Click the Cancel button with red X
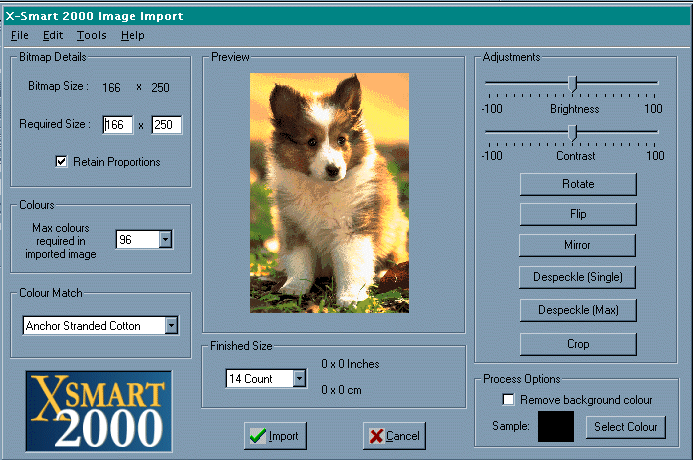Screen dimensions: 693x460 (x=394, y=436)
